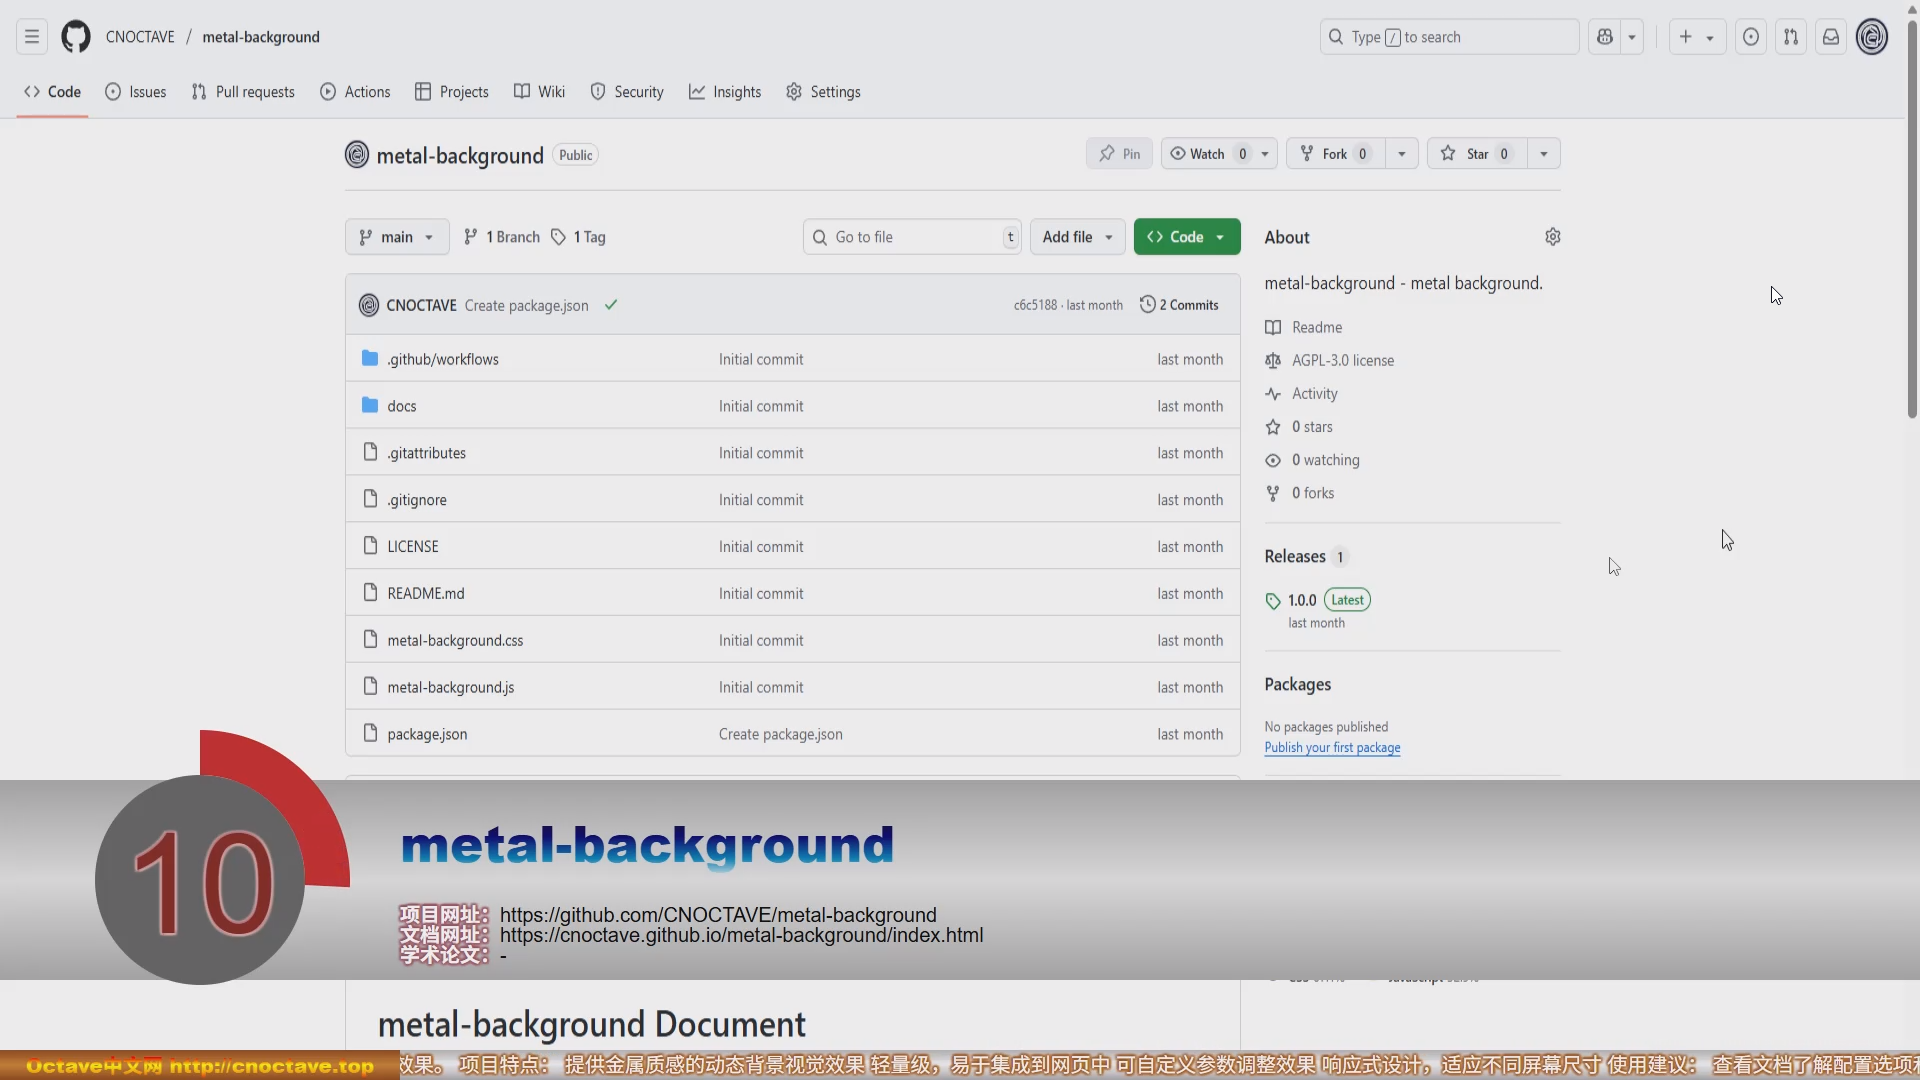Viewport: 1920px width, 1080px height.
Task: Open the .github/workflows folder
Action: (443, 359)
